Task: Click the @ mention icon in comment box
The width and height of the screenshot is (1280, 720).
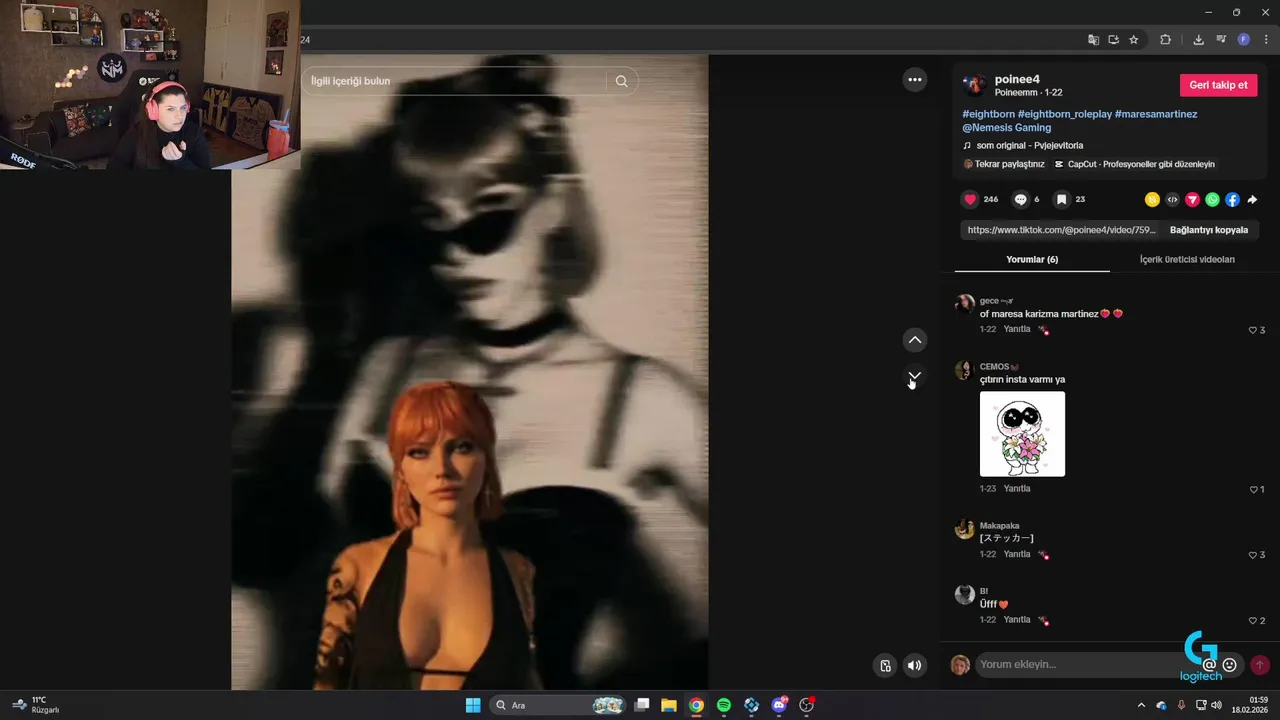Action: [1209, 665]
